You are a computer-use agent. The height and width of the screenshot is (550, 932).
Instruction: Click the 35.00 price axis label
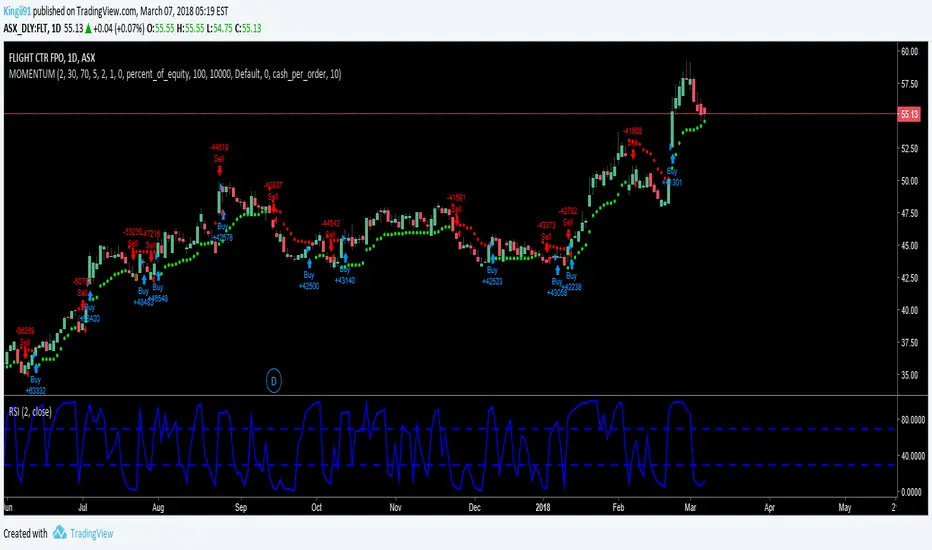[909, 375]
